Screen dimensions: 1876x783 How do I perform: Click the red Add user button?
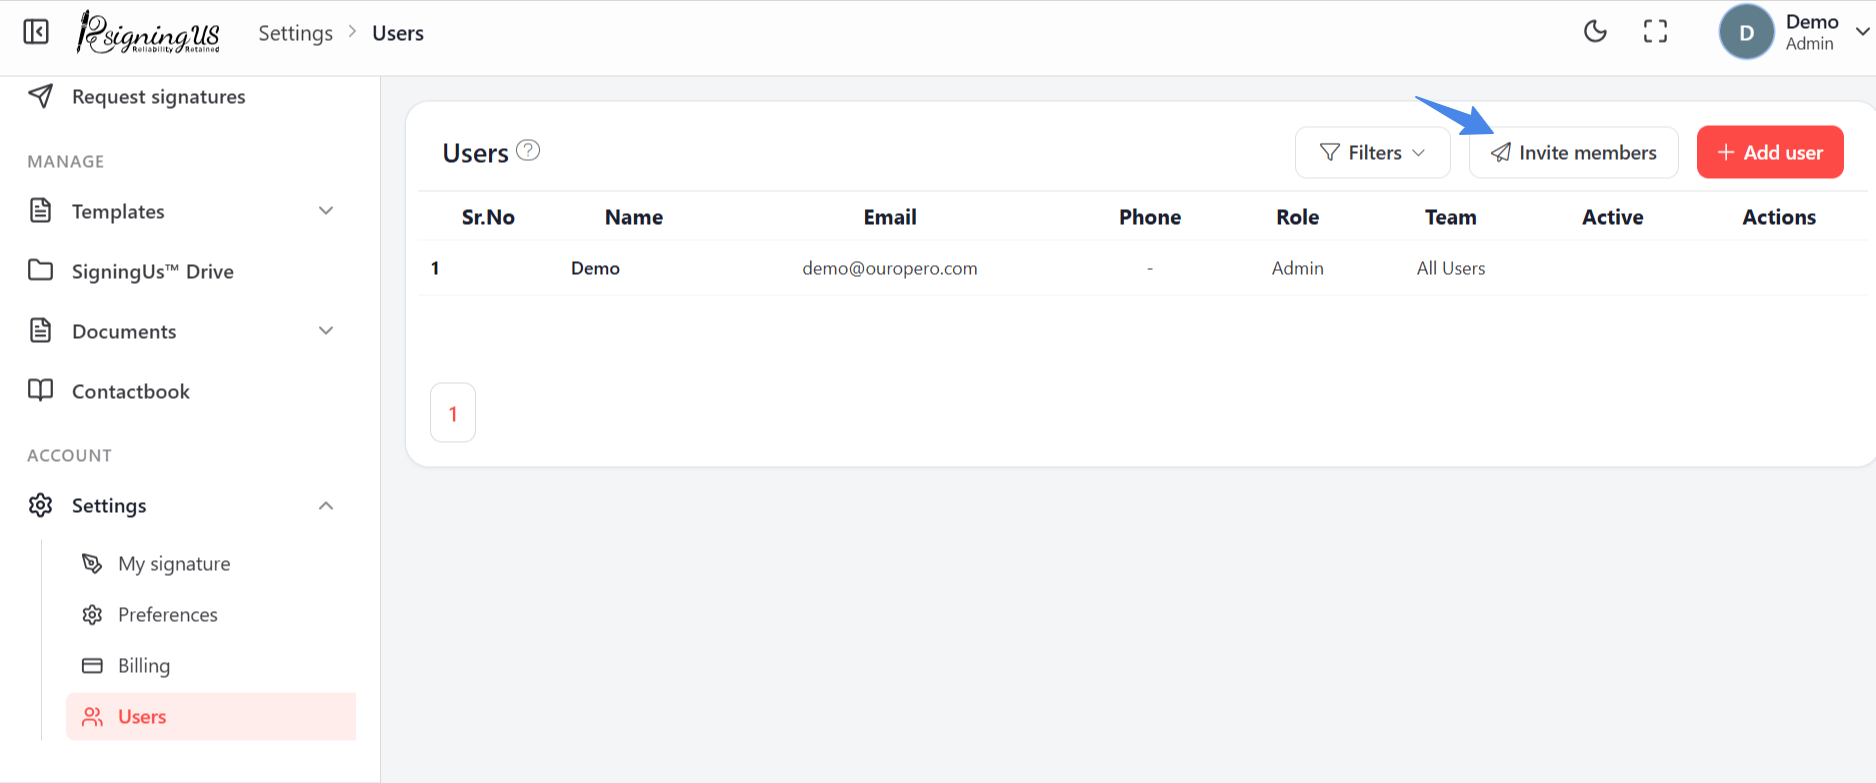pos(1770,152)
